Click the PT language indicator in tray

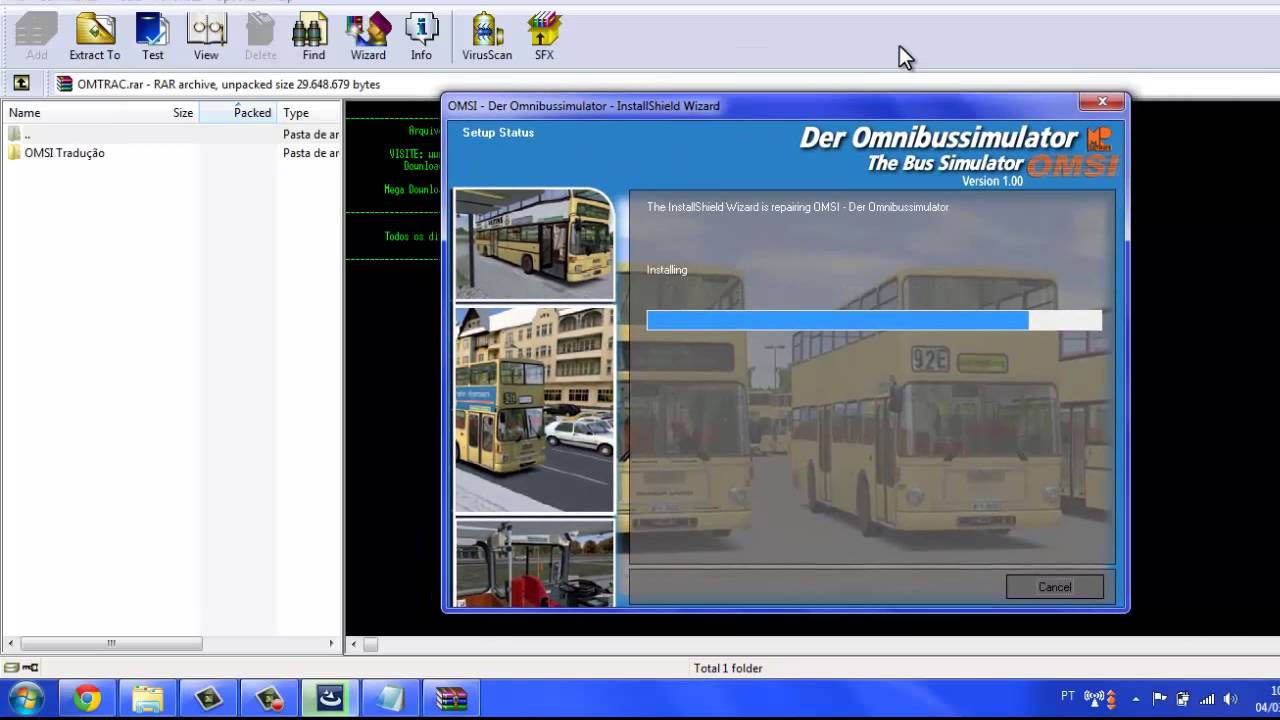point(1068,696)
